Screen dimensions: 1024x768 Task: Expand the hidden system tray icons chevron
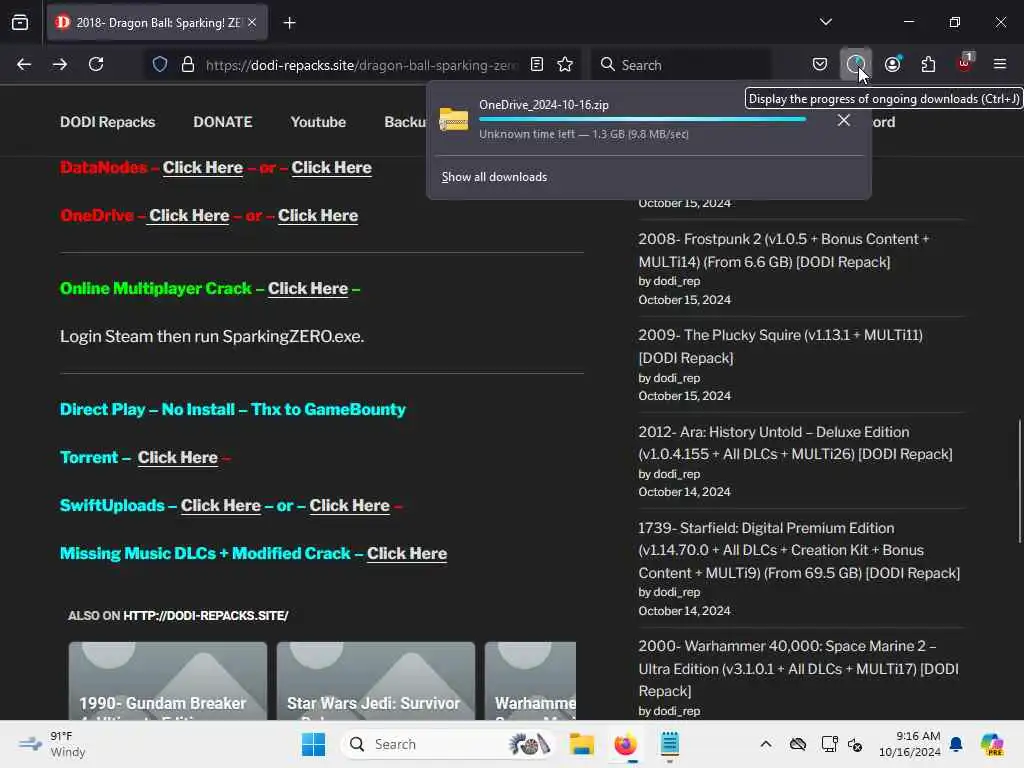click(x=766, y=744)
